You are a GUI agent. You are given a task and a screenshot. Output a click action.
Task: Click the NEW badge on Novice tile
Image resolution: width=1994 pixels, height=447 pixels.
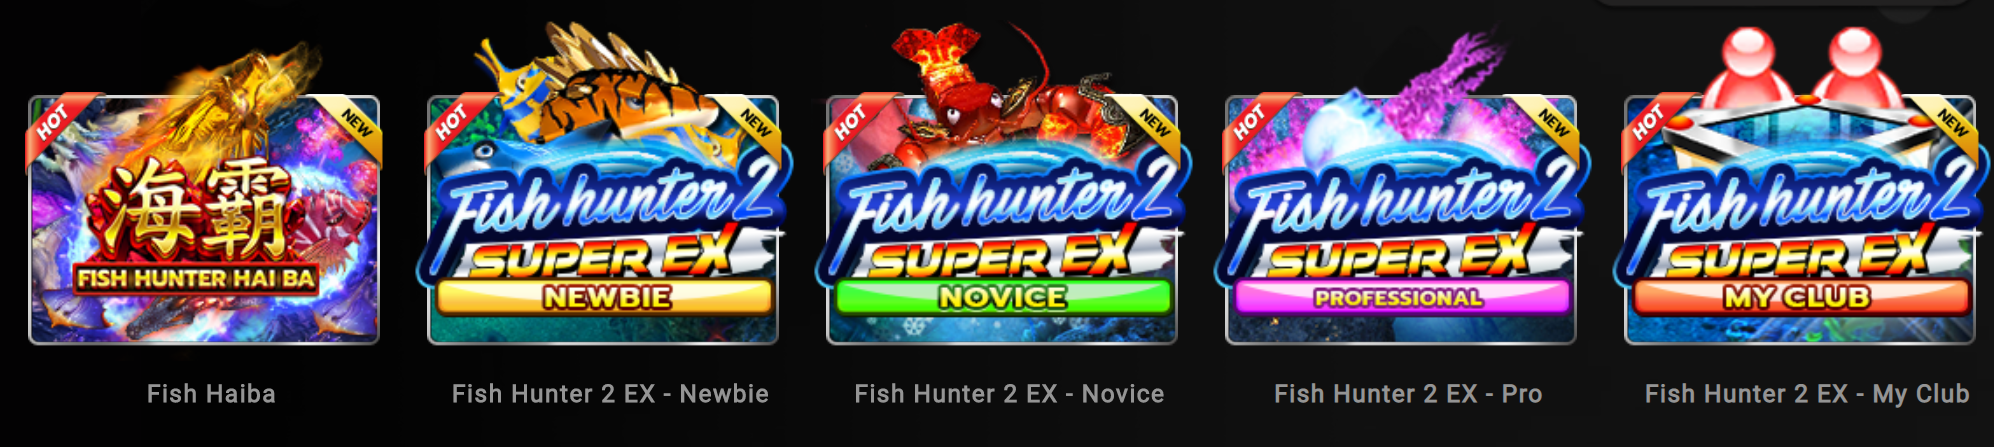coord(1152,124)
